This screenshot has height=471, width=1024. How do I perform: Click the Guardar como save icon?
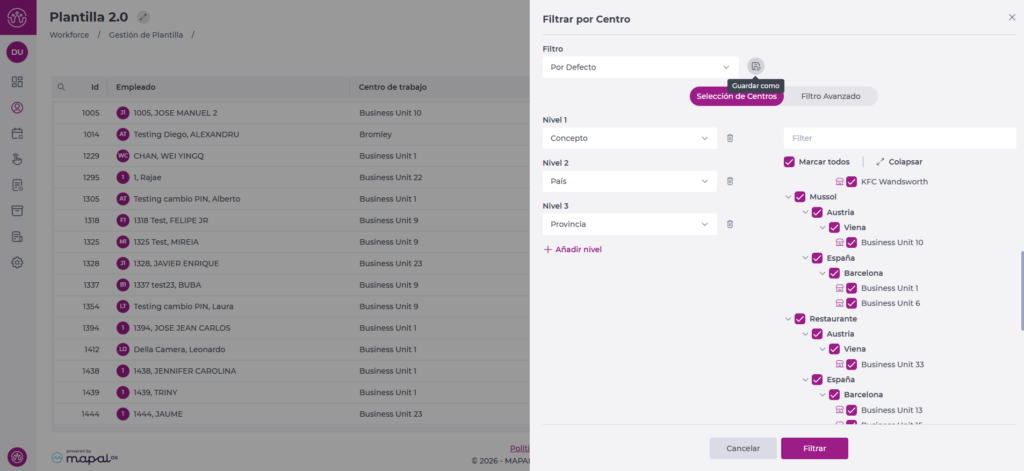coord(756,67)
